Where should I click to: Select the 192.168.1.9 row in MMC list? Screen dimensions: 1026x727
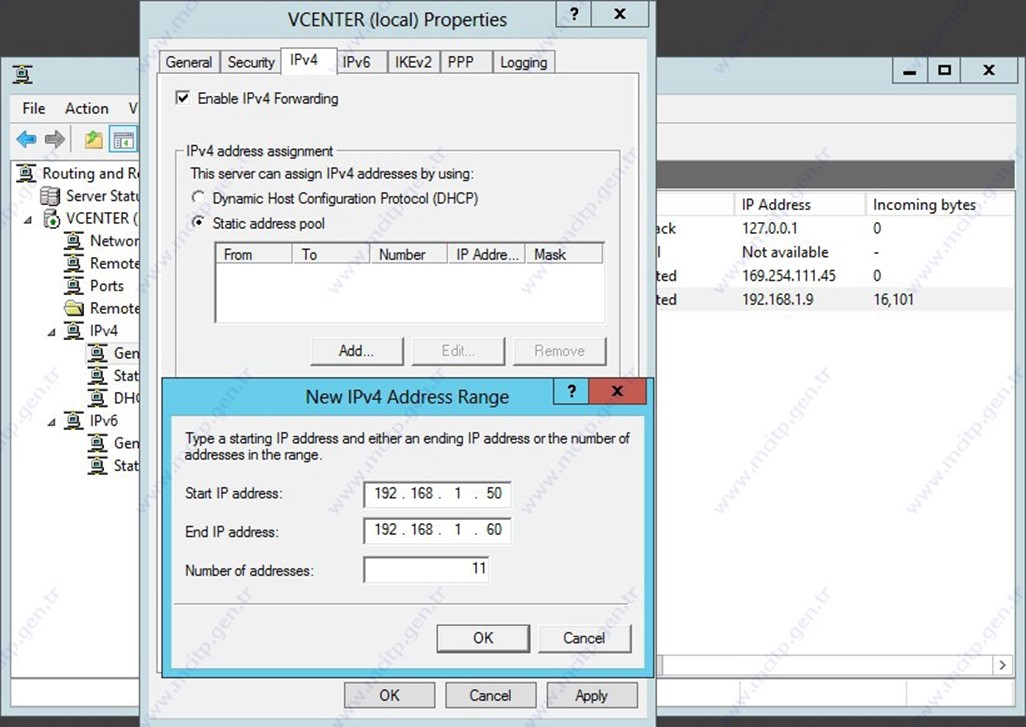(835, 299)
